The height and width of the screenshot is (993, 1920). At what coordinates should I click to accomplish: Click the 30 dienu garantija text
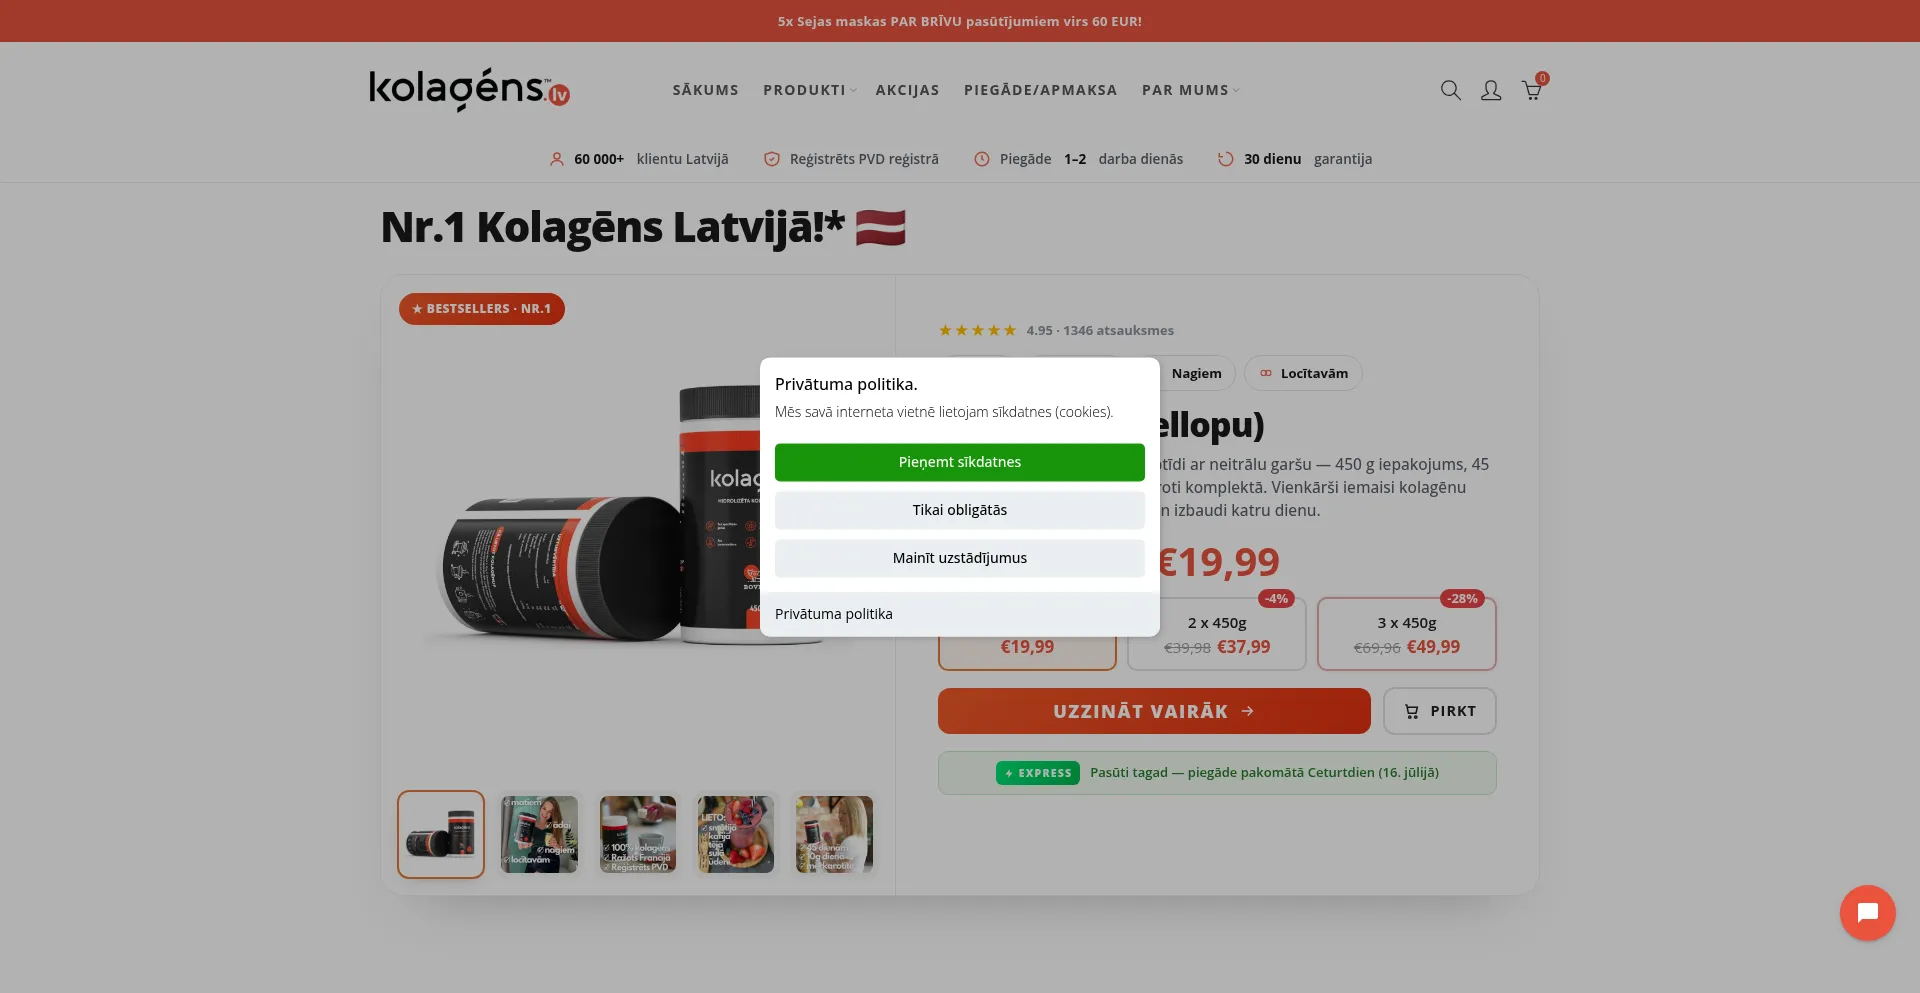point(1308,159)
